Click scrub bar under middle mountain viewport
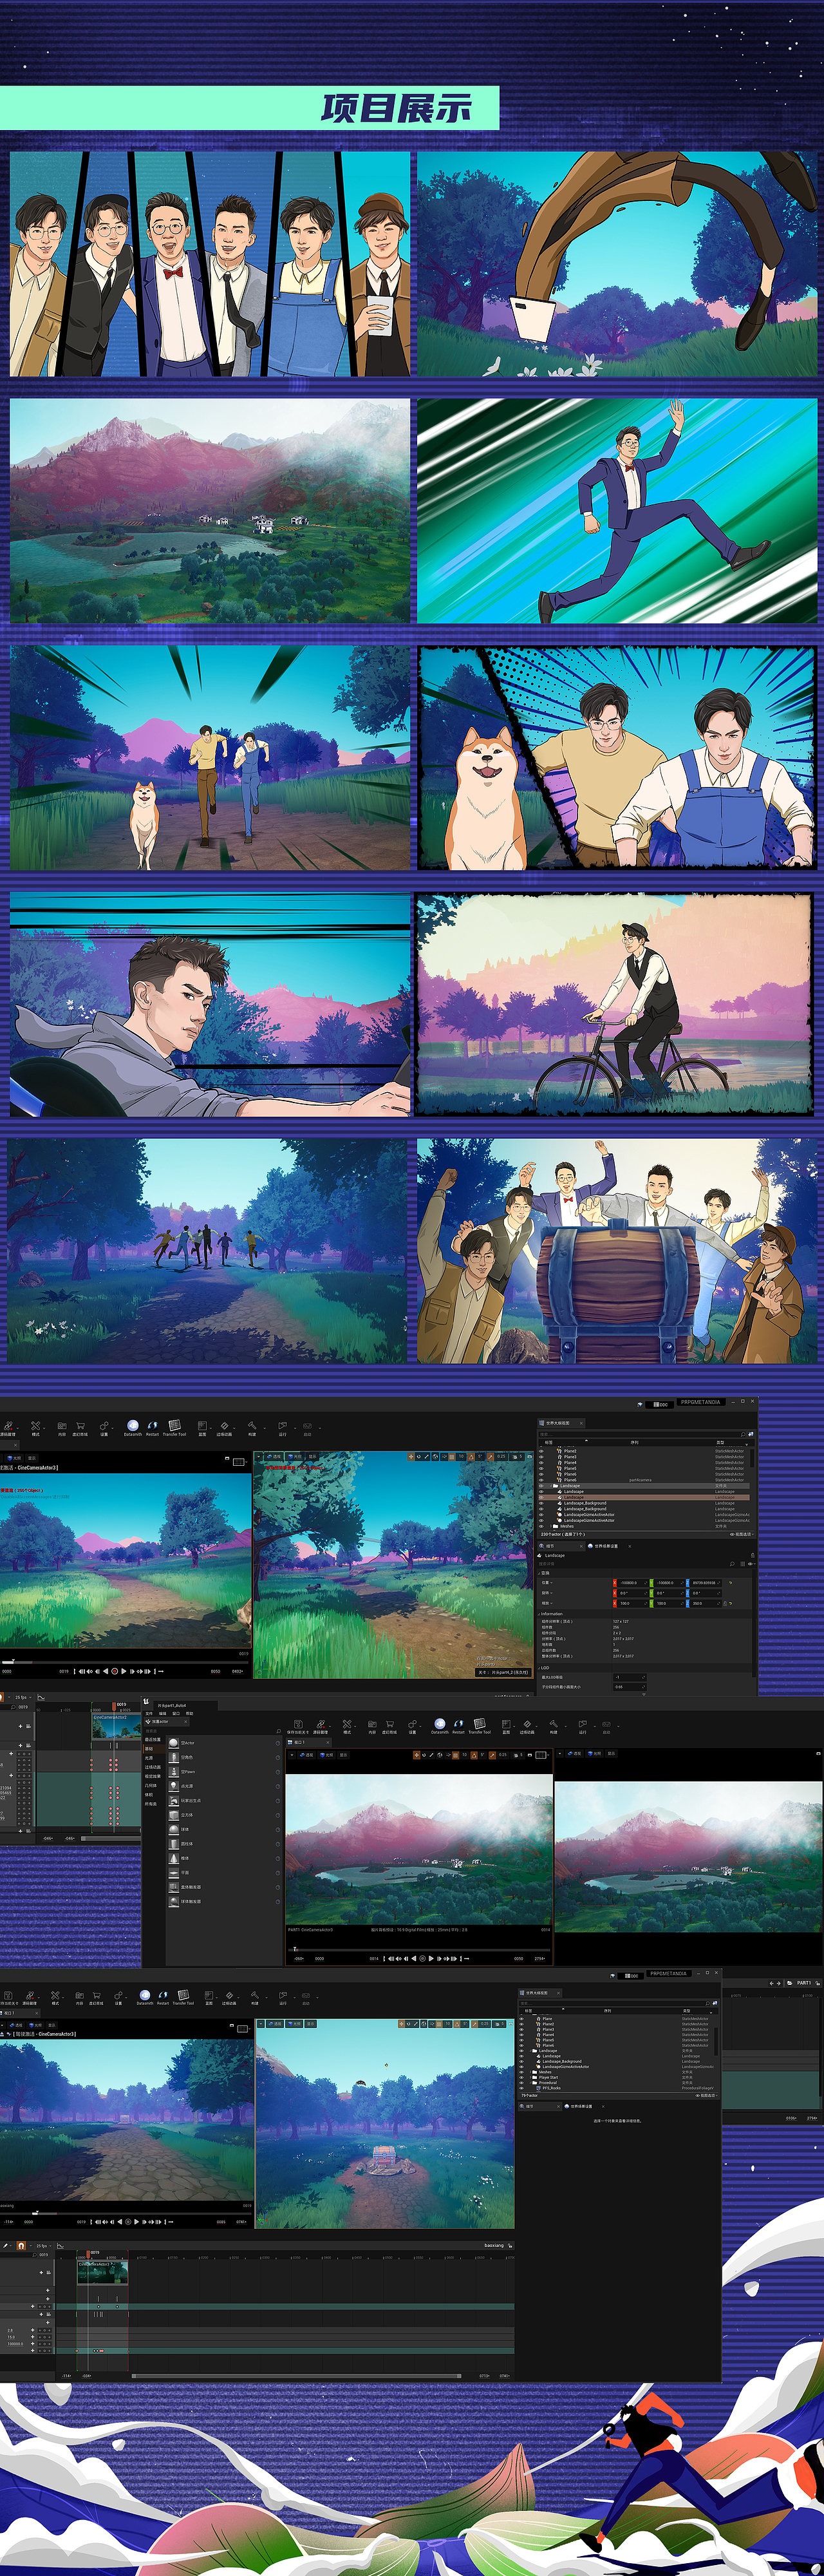The width and height of the screenshot is (824, 2576). [x=420, y=1950]
